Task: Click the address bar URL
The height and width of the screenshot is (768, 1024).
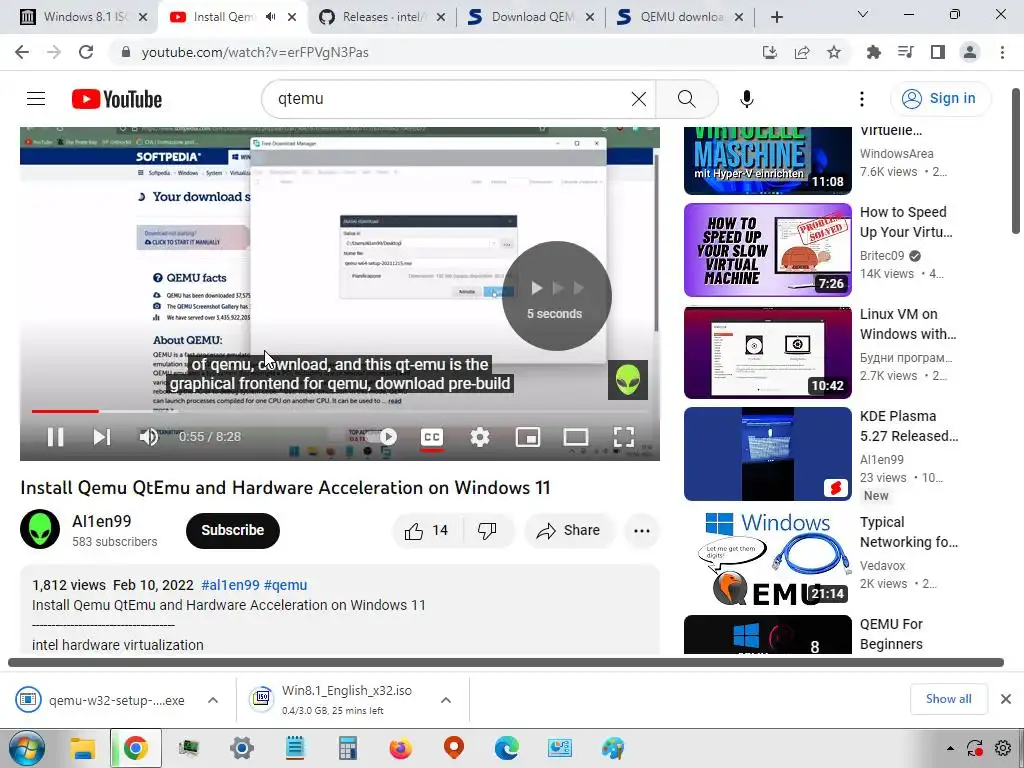Action: [x=255, y=52]
